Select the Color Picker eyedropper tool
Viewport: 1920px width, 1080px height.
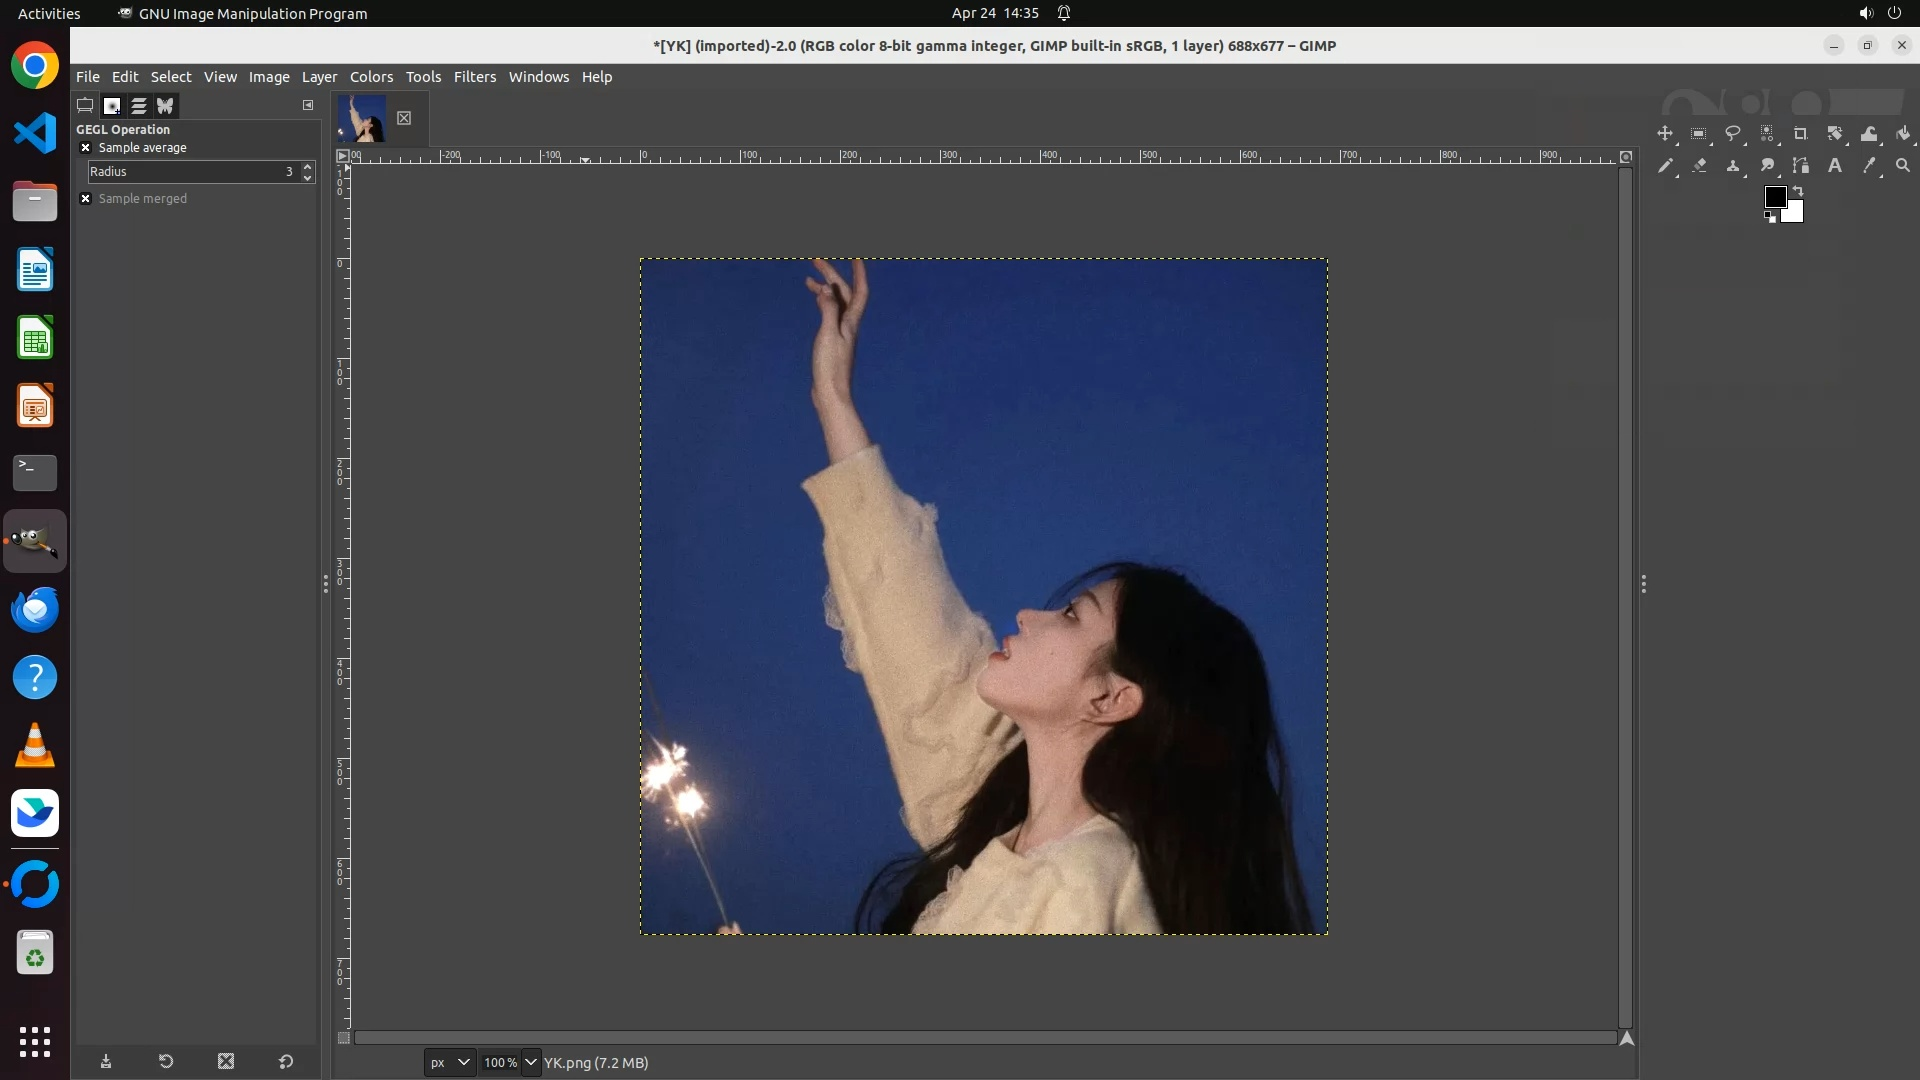[x=1869, y=166]
